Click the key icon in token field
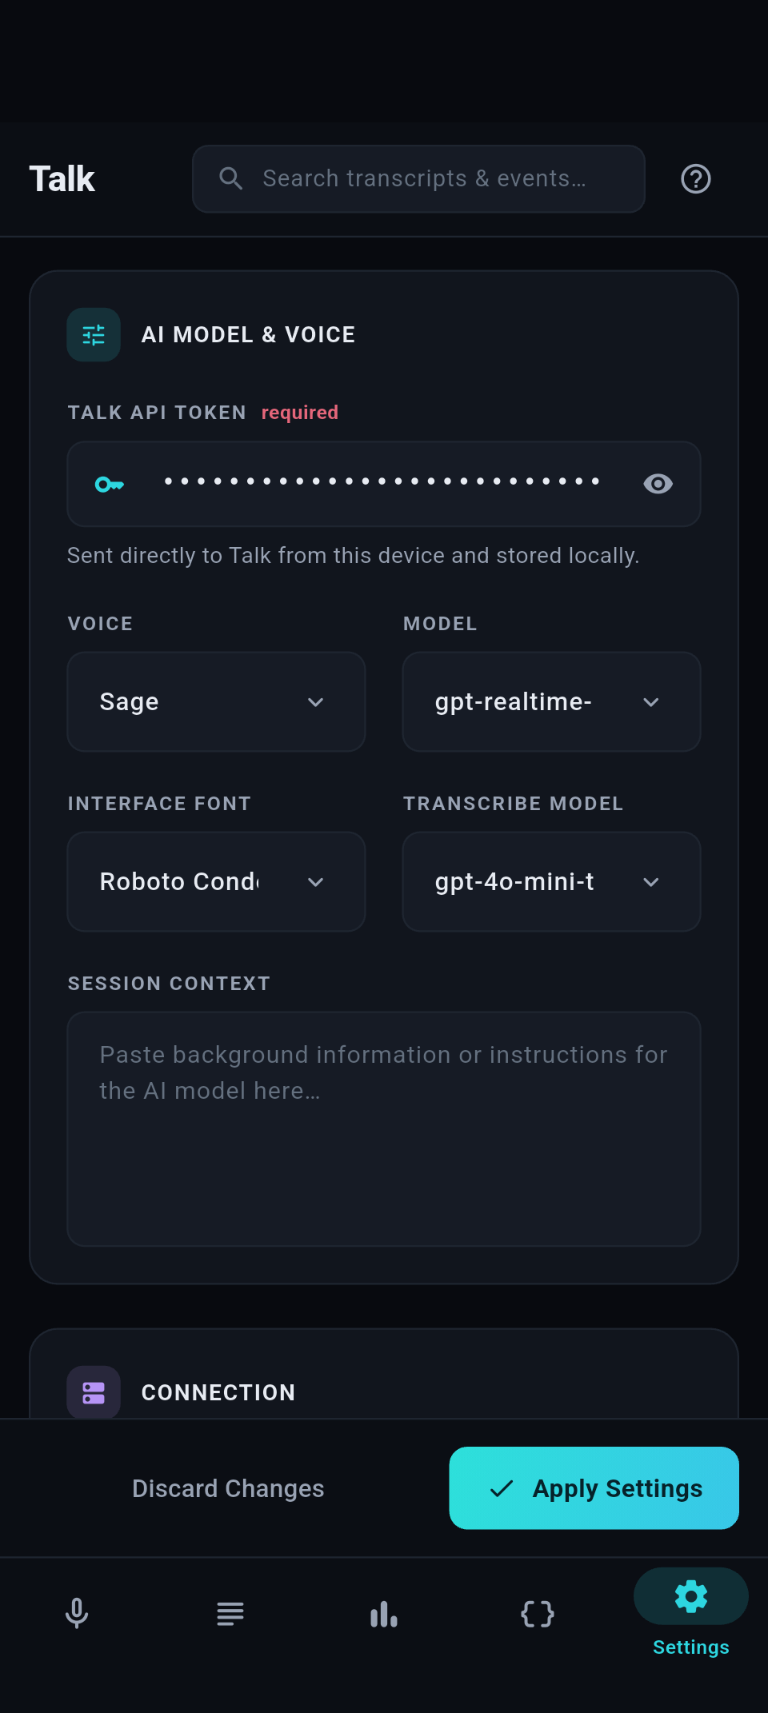This screenshot has height=1713, width=768. coord(109,484)
